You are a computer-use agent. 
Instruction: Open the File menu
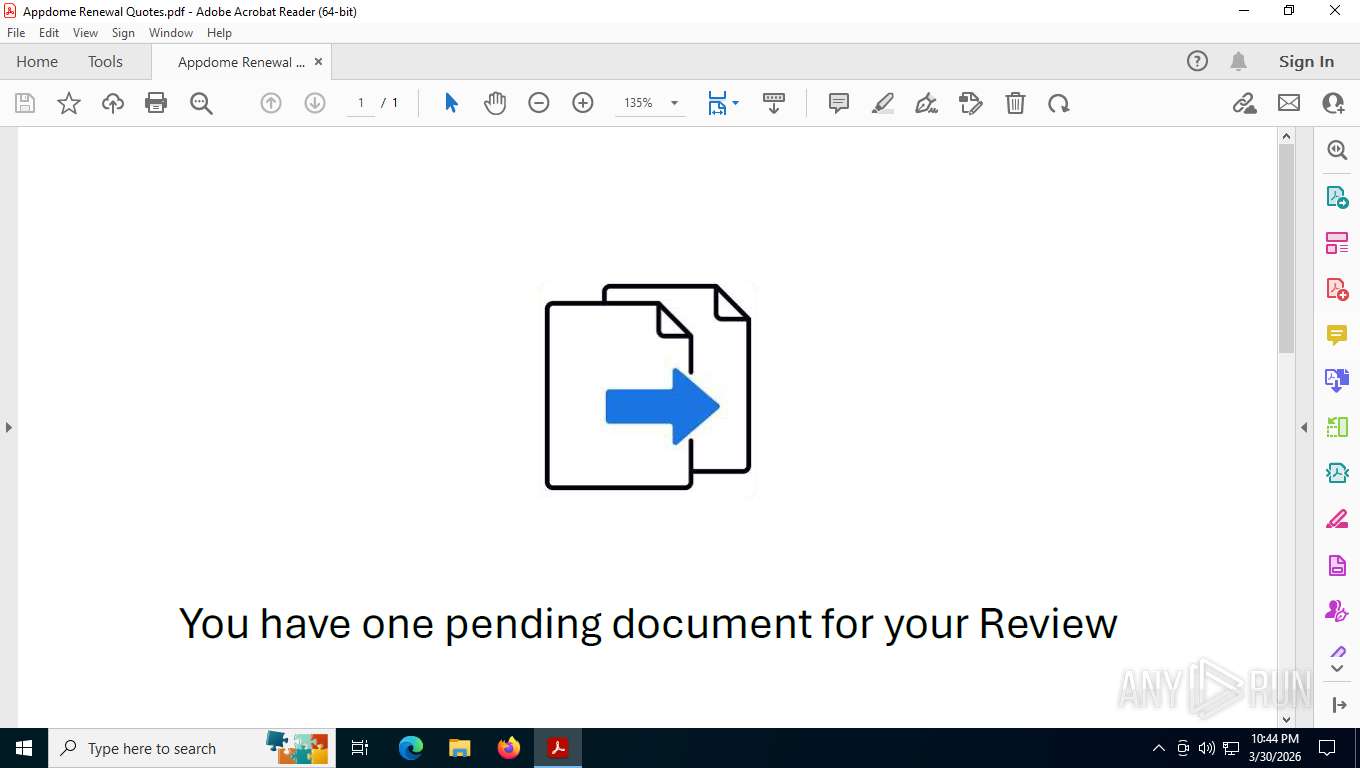pyautogui.click(x=16, y=33)
